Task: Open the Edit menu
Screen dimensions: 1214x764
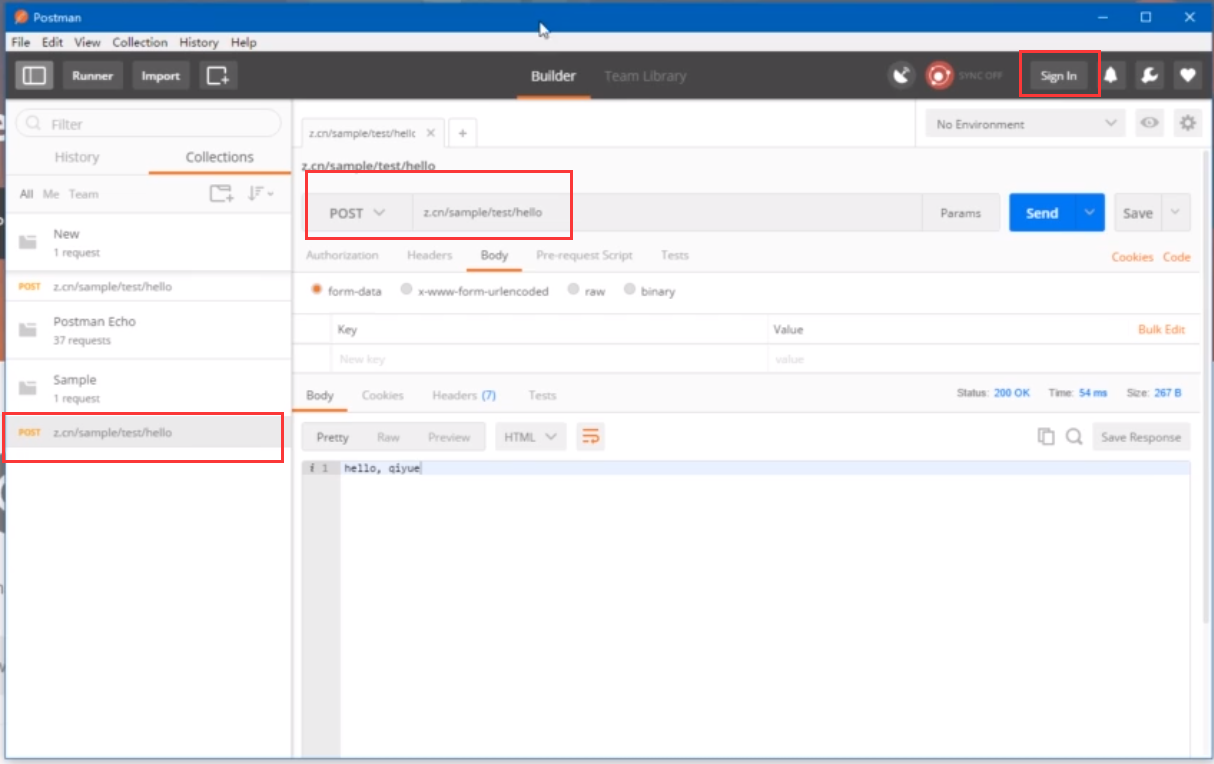Action: point(52,42)
